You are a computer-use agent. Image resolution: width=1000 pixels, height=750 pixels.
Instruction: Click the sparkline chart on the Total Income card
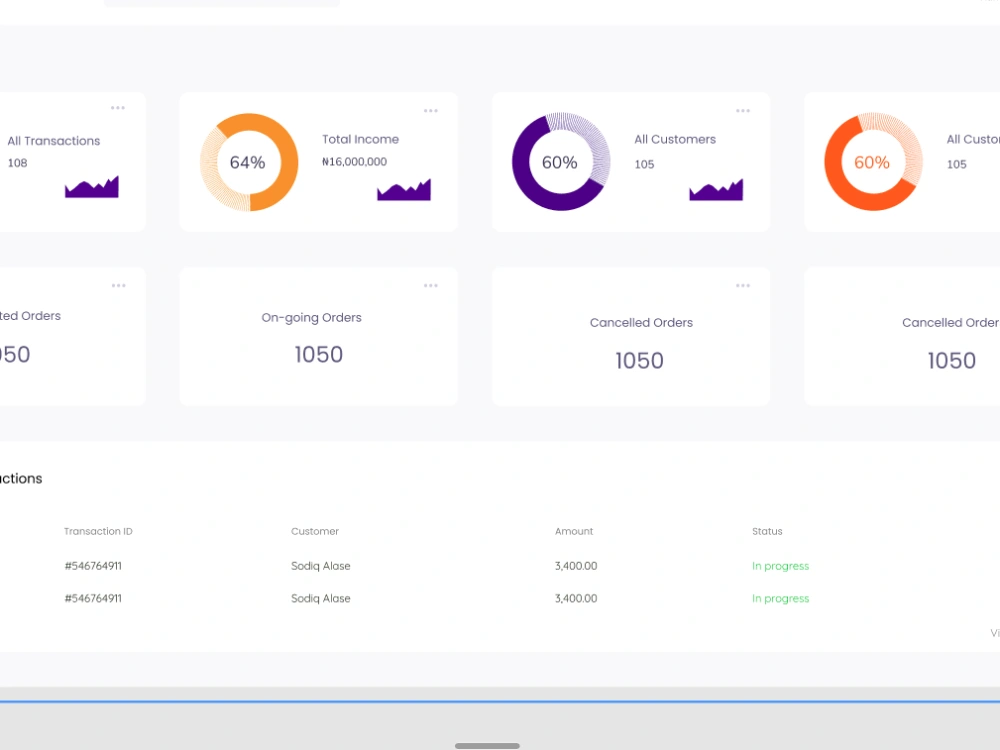pyautogui.click(x=404, y=189)
